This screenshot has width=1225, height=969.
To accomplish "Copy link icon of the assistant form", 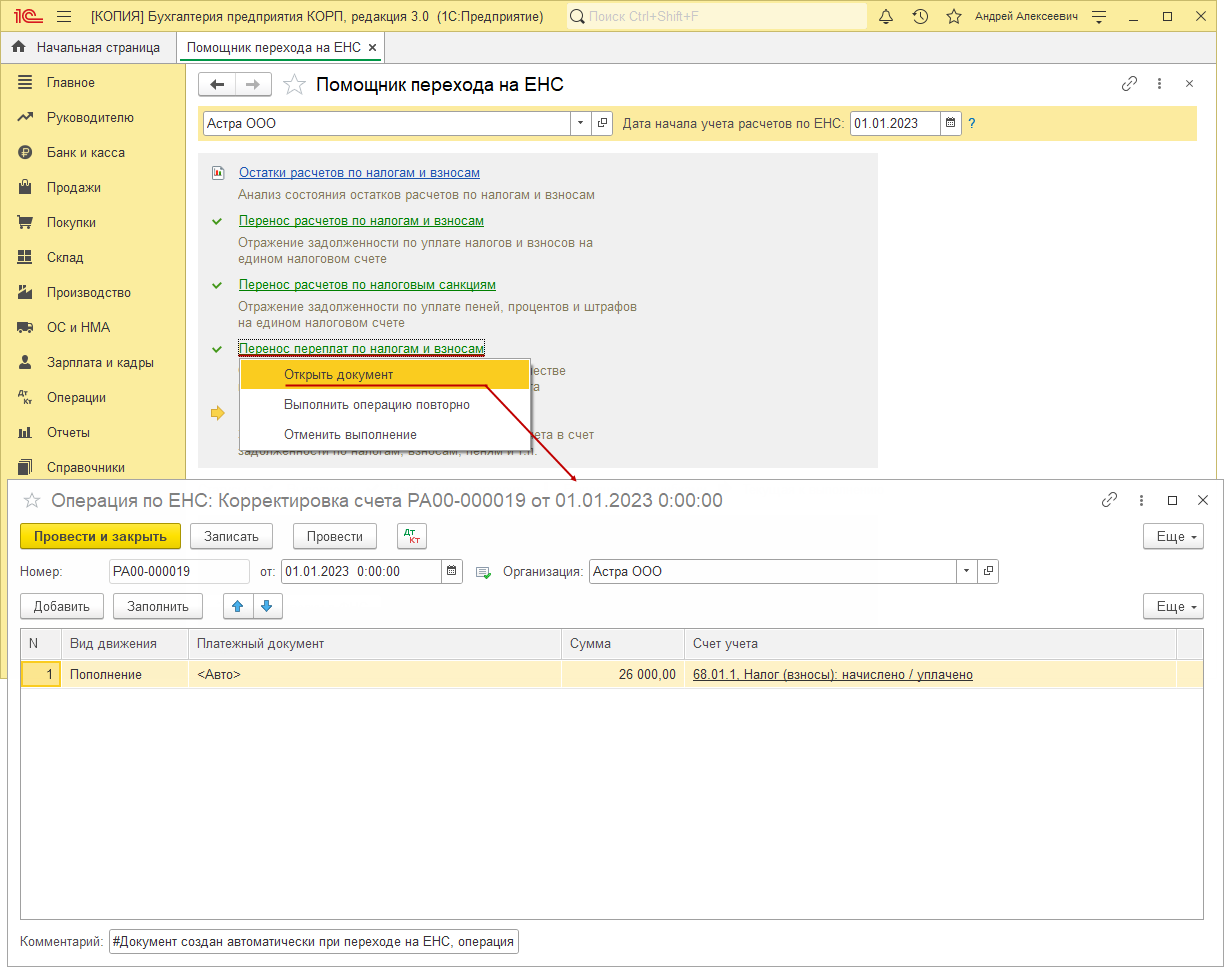I will tap(1129, 84).
